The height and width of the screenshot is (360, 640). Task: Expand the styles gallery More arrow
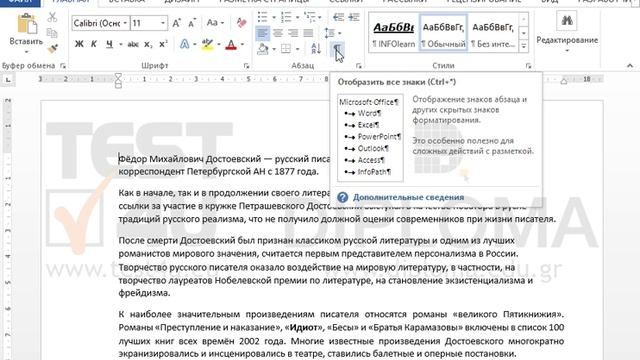click(x=524, y=46)
